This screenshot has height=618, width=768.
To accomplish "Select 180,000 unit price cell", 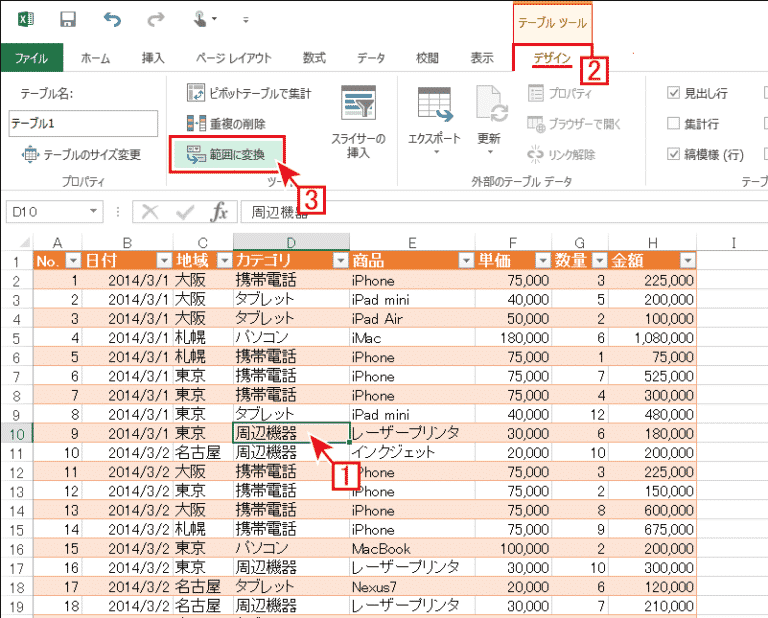I will (x=513, y=338).
